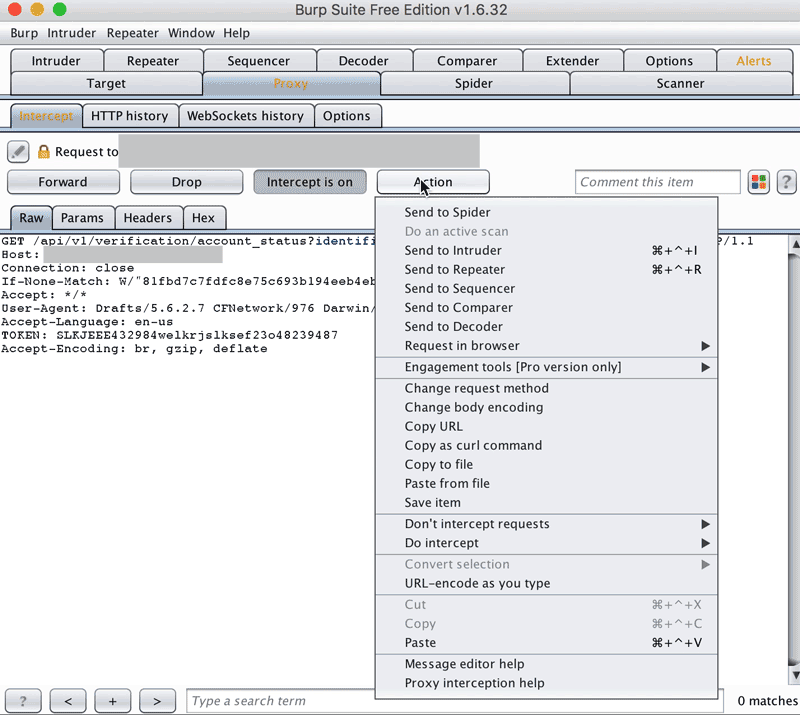
Task: Click the padlock icon next to Request to
Action: point(44,152)
